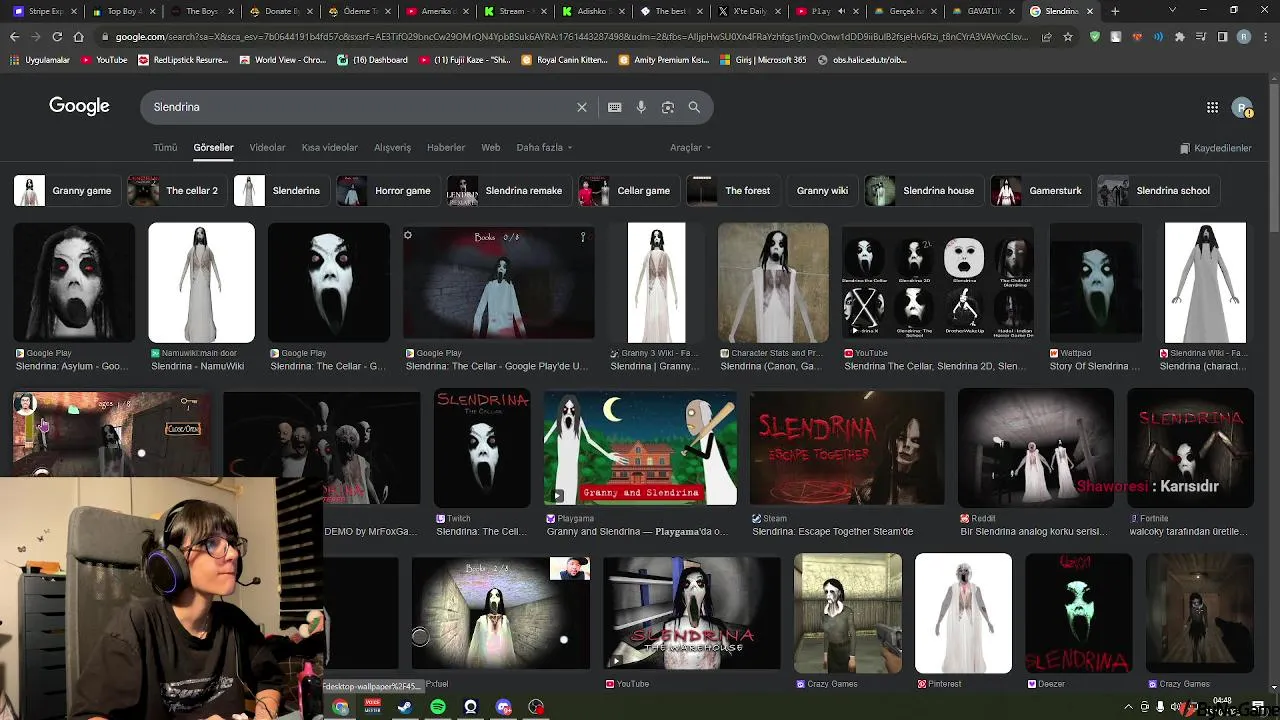Image resolution: width=1280 pixels, height=720 pixels.
Task: Select the Slendrina school filter chip
Action: tap(1158, 191)
